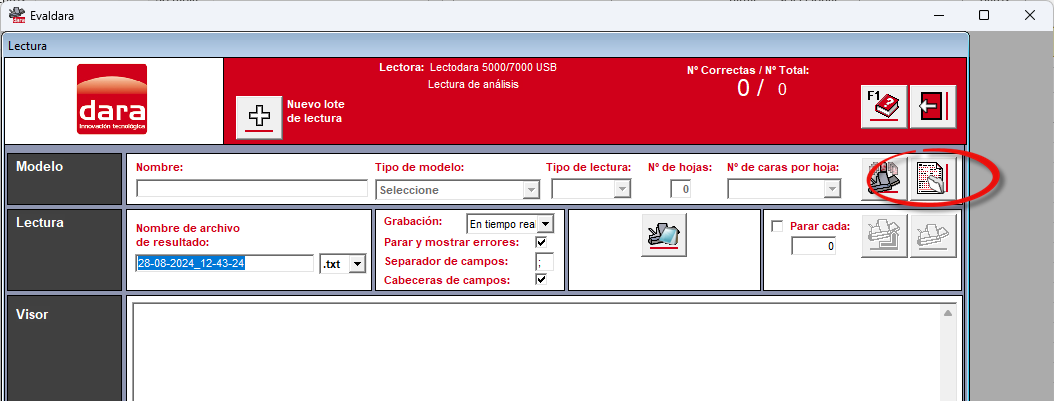The width and height of the screenshot is (1054, 401).
Task: Open the Tipo de lectura dropdown
Action: coord(591,189)
